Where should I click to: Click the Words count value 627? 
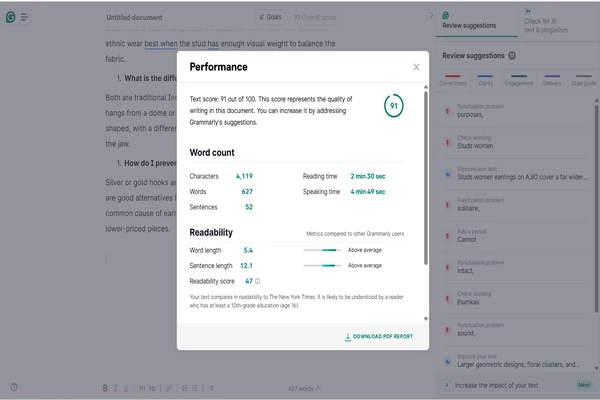click(247, 191)
